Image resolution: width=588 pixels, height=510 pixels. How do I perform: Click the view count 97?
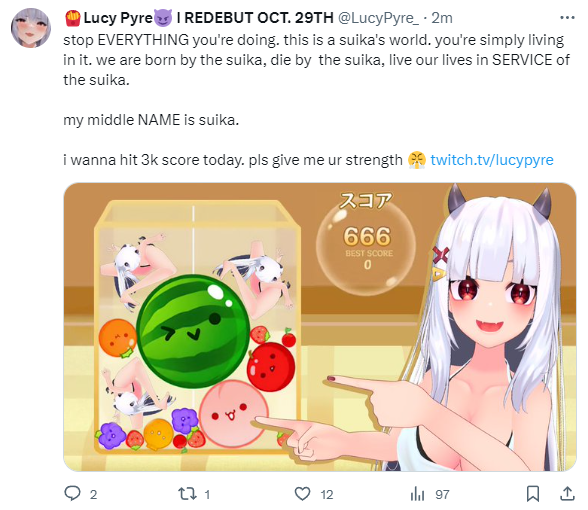[442, 495]
